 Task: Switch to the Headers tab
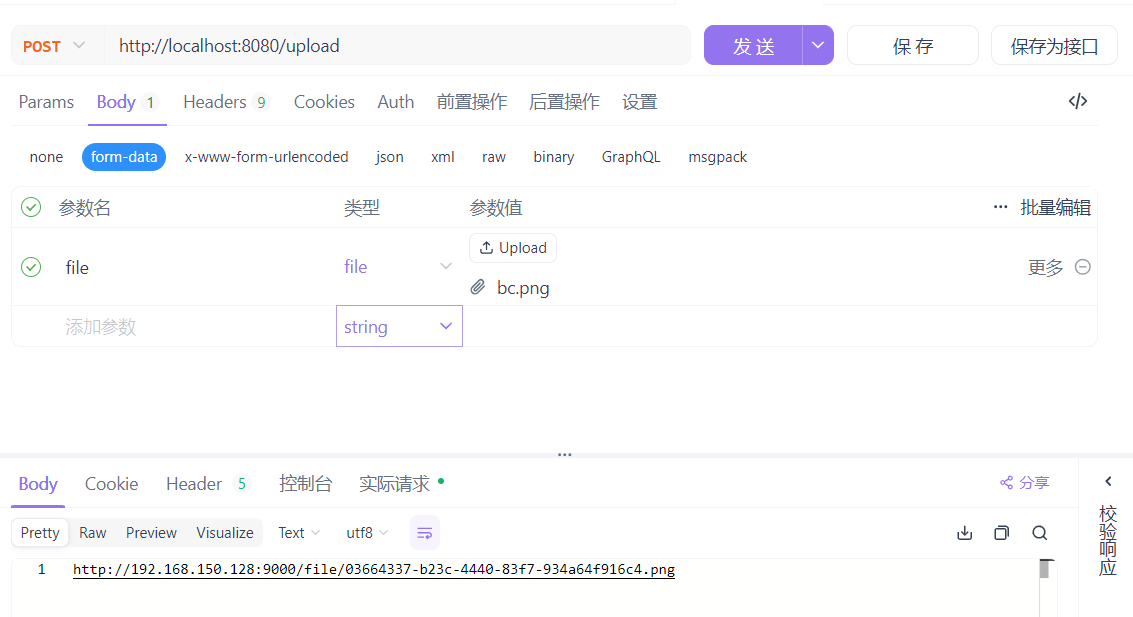[225, 102]
